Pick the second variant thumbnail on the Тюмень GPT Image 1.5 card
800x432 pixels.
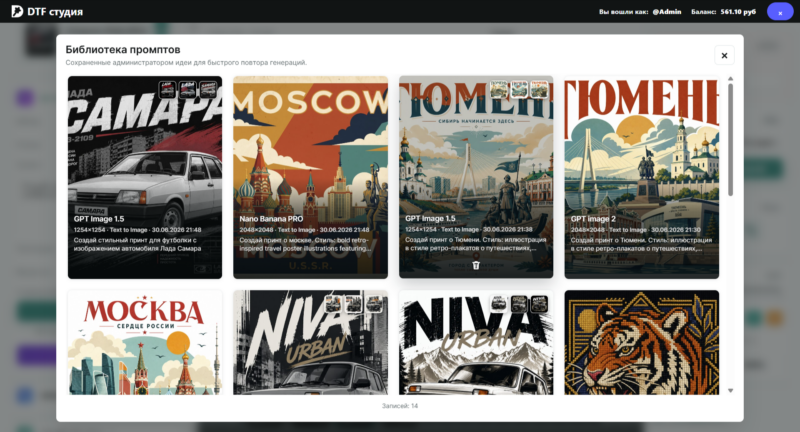(x=519, y=89)
